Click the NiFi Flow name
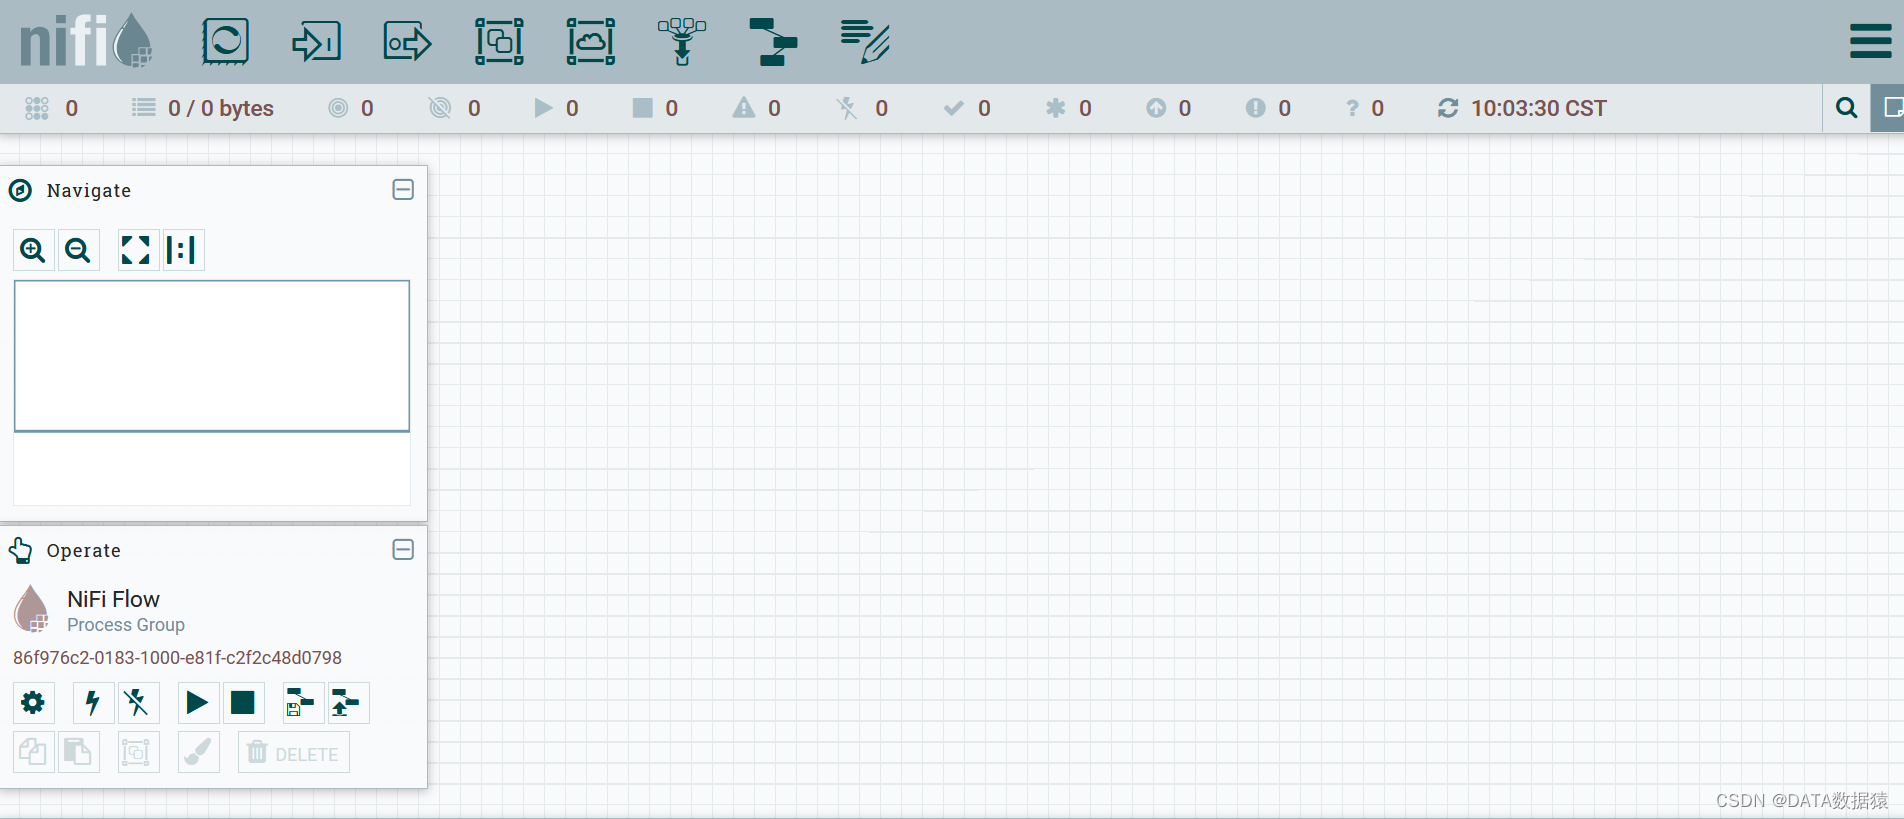Image resolution: width=1904 pixels, height=819 pixels. [113, 599]
